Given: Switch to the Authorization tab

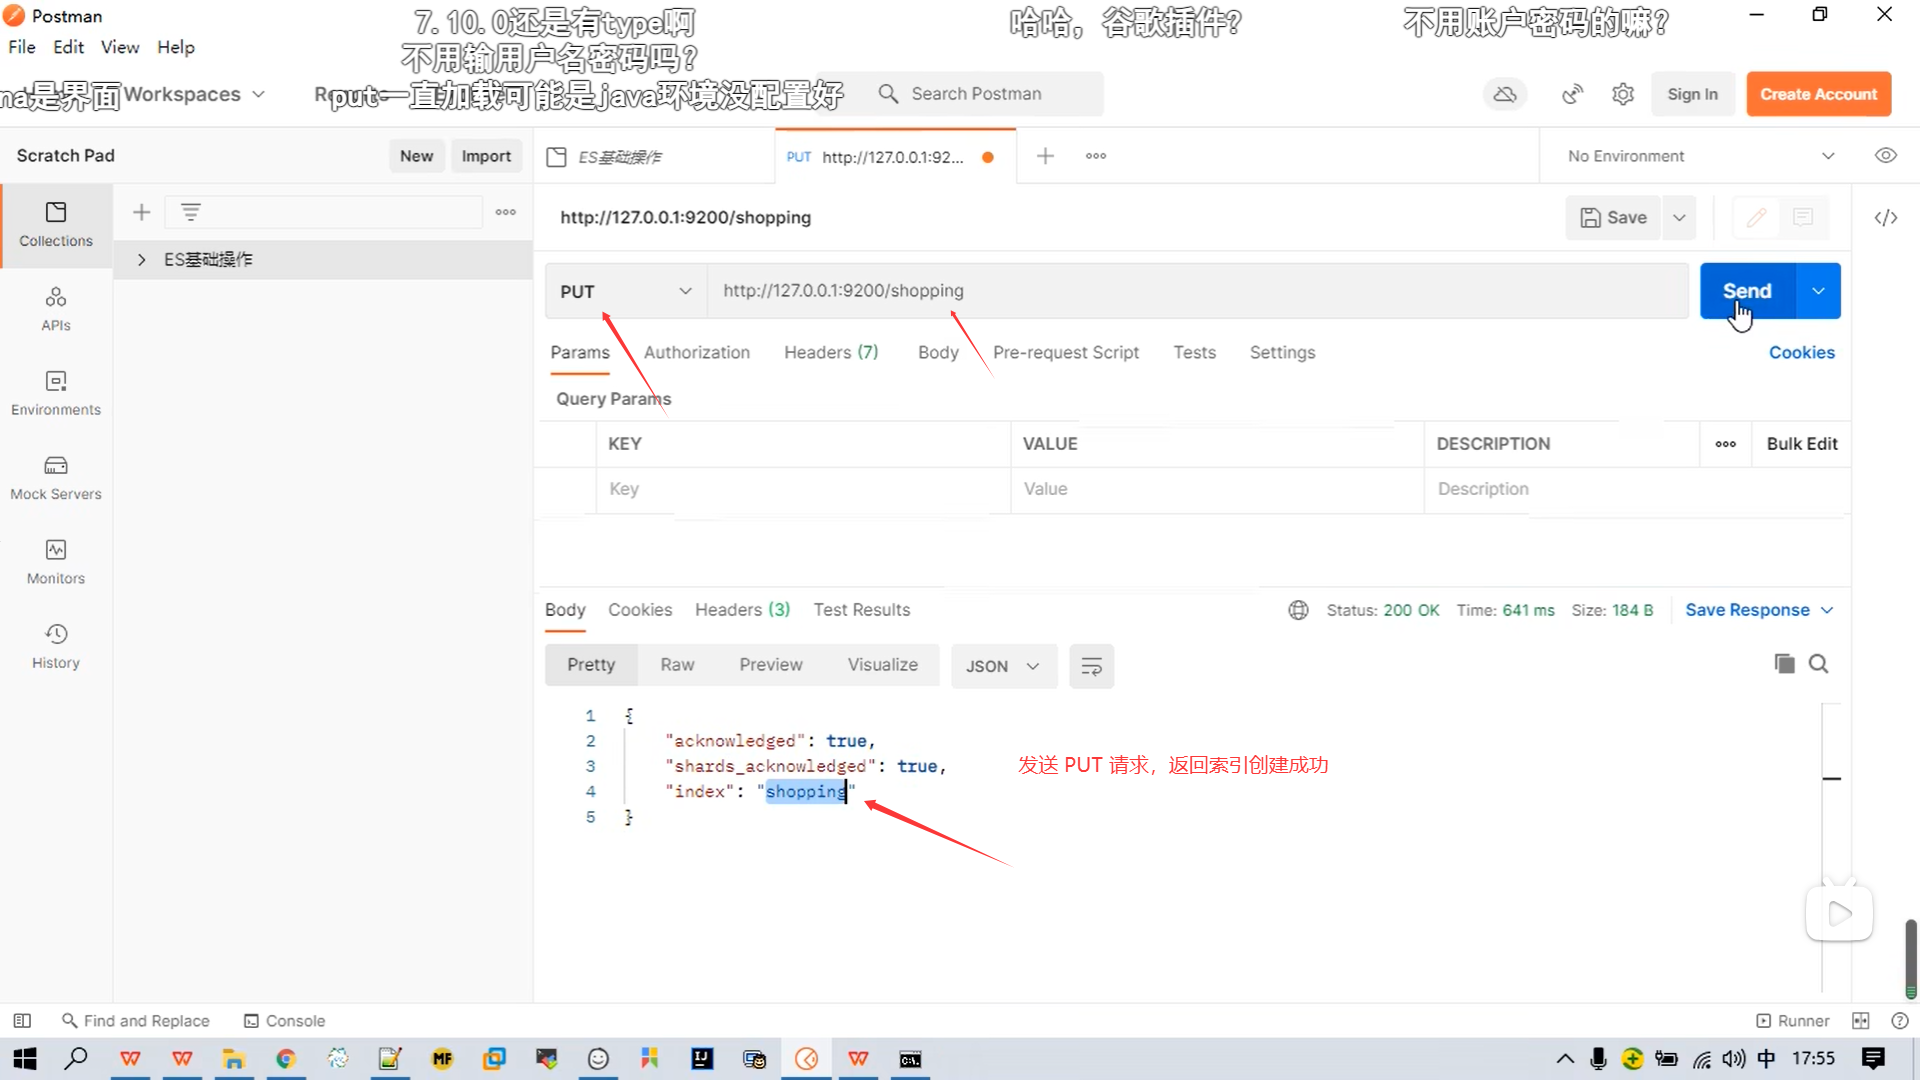Looking at the screenshot, I should pyautogui.click(x=696, y=352).
